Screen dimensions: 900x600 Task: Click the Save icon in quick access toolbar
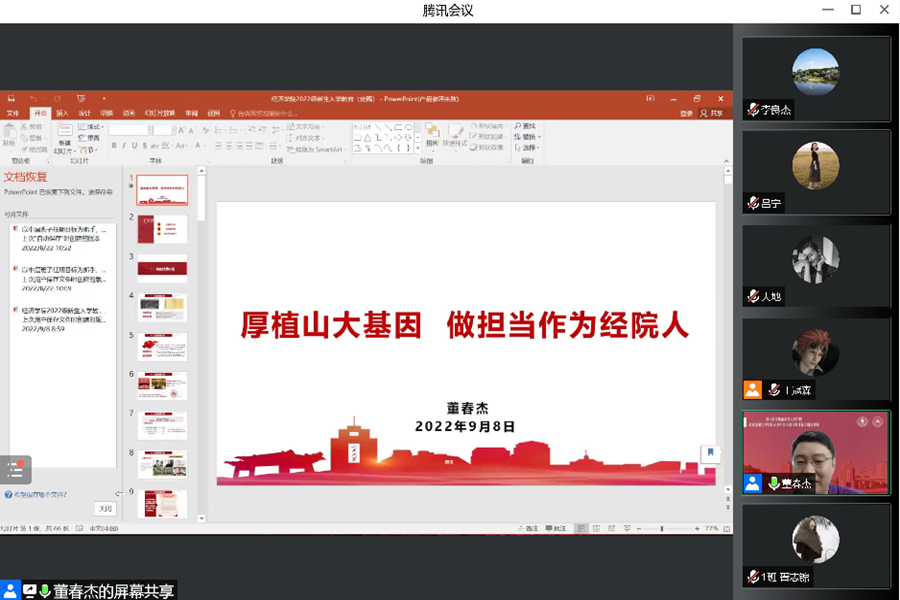click(x=11, y=99)
